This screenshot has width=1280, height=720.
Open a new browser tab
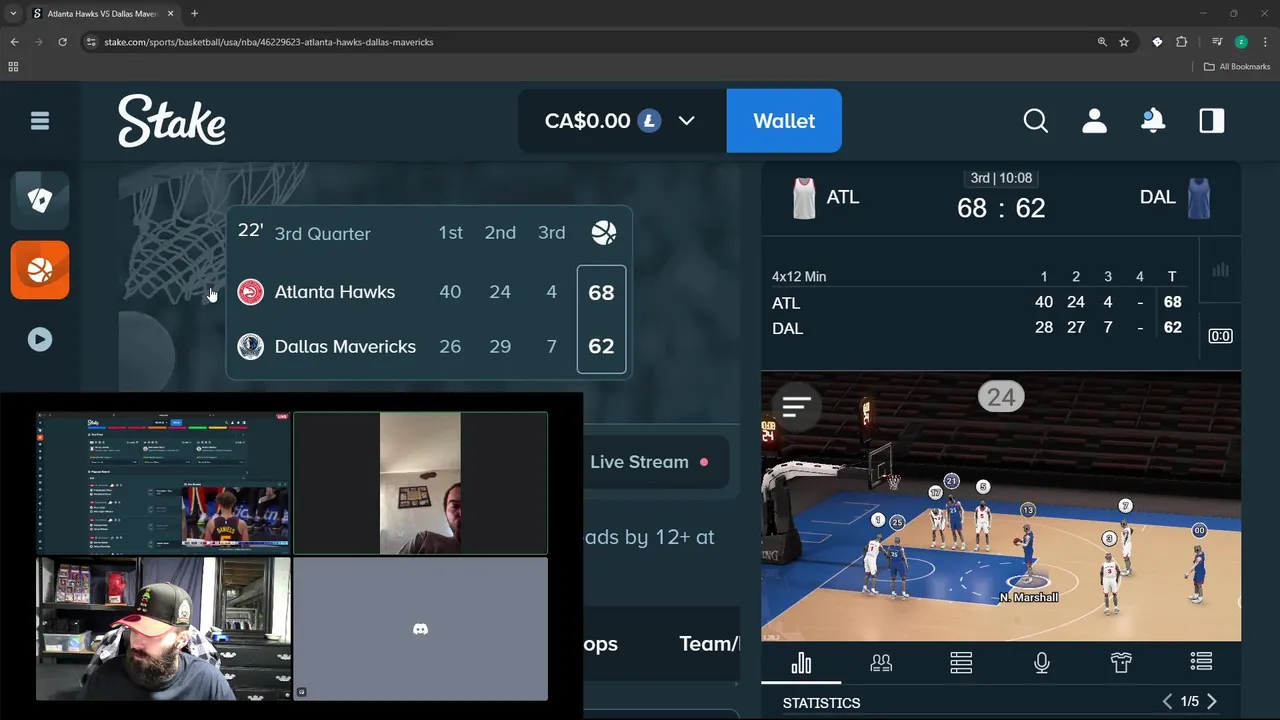(194, 14)
